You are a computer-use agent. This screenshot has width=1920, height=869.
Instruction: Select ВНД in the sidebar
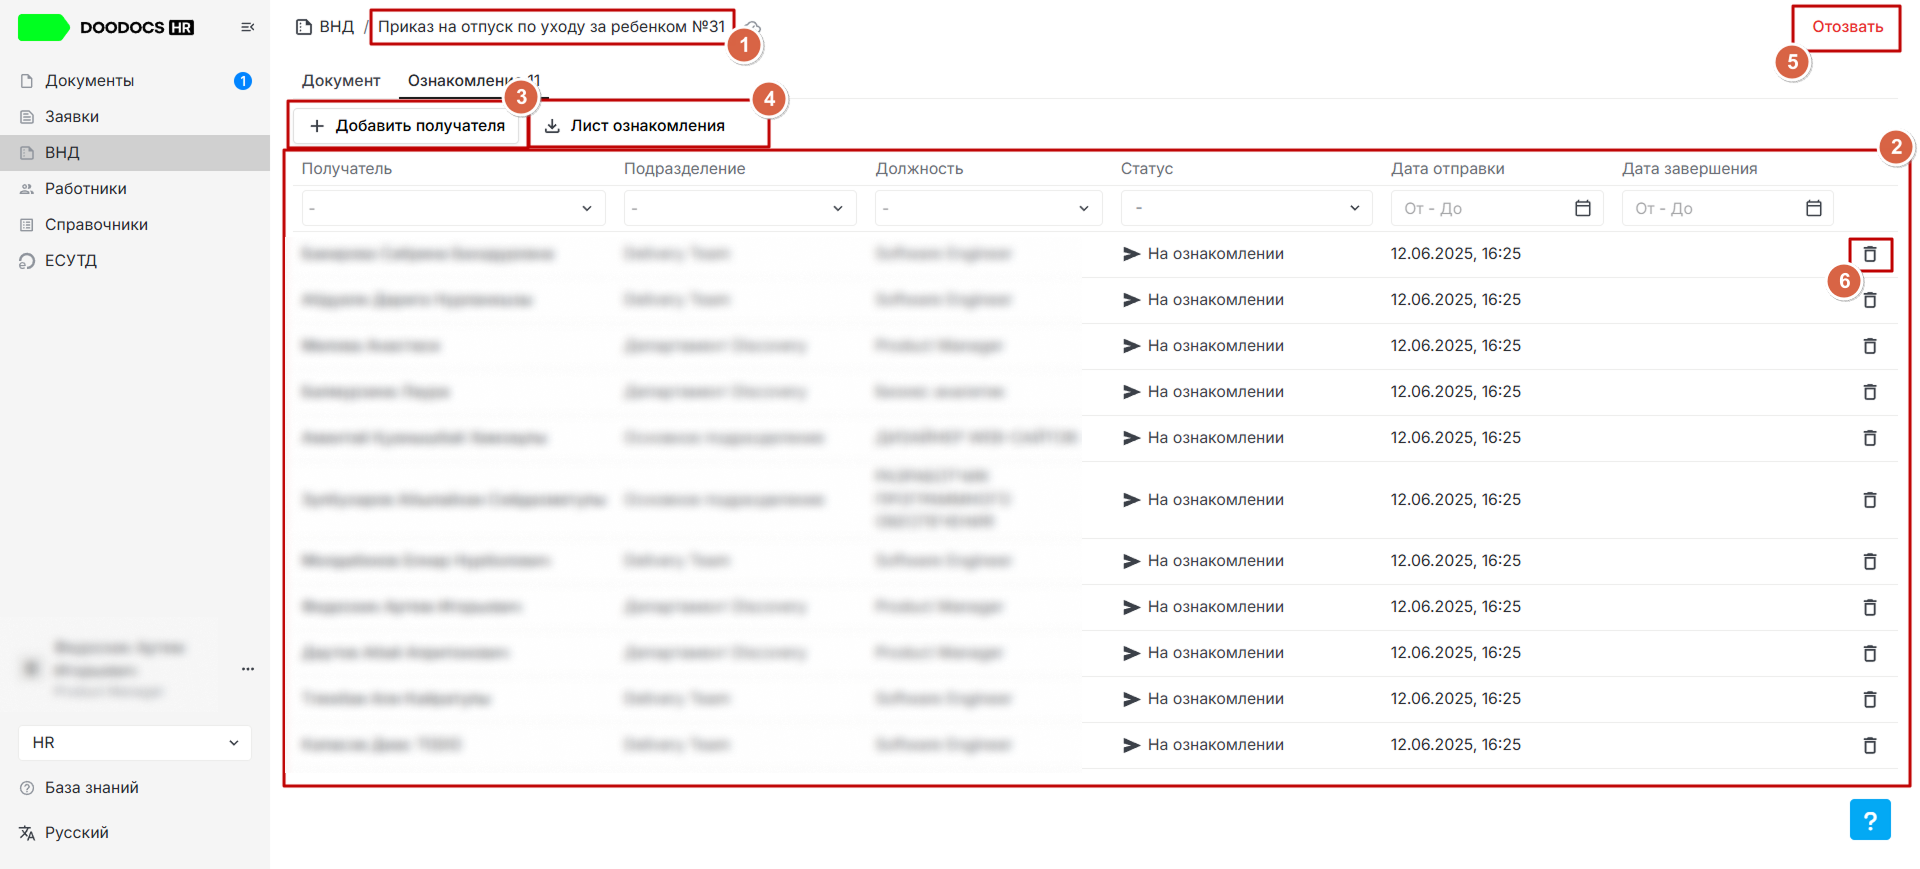click(135, 153)
